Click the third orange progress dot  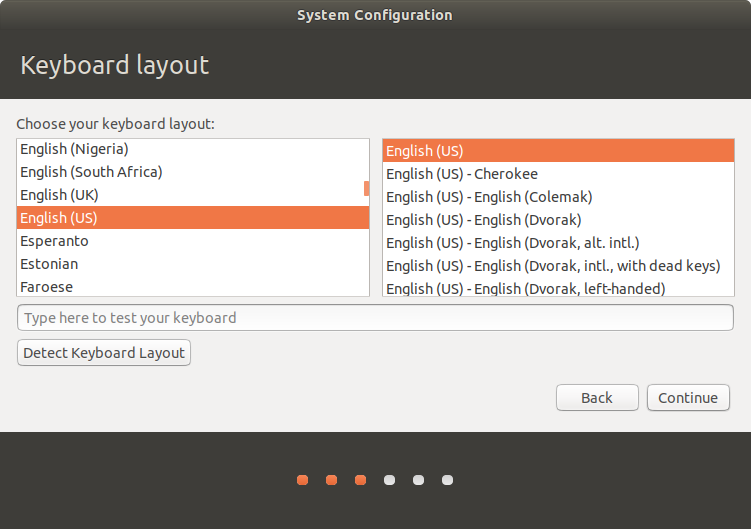(x=360, y=480)
